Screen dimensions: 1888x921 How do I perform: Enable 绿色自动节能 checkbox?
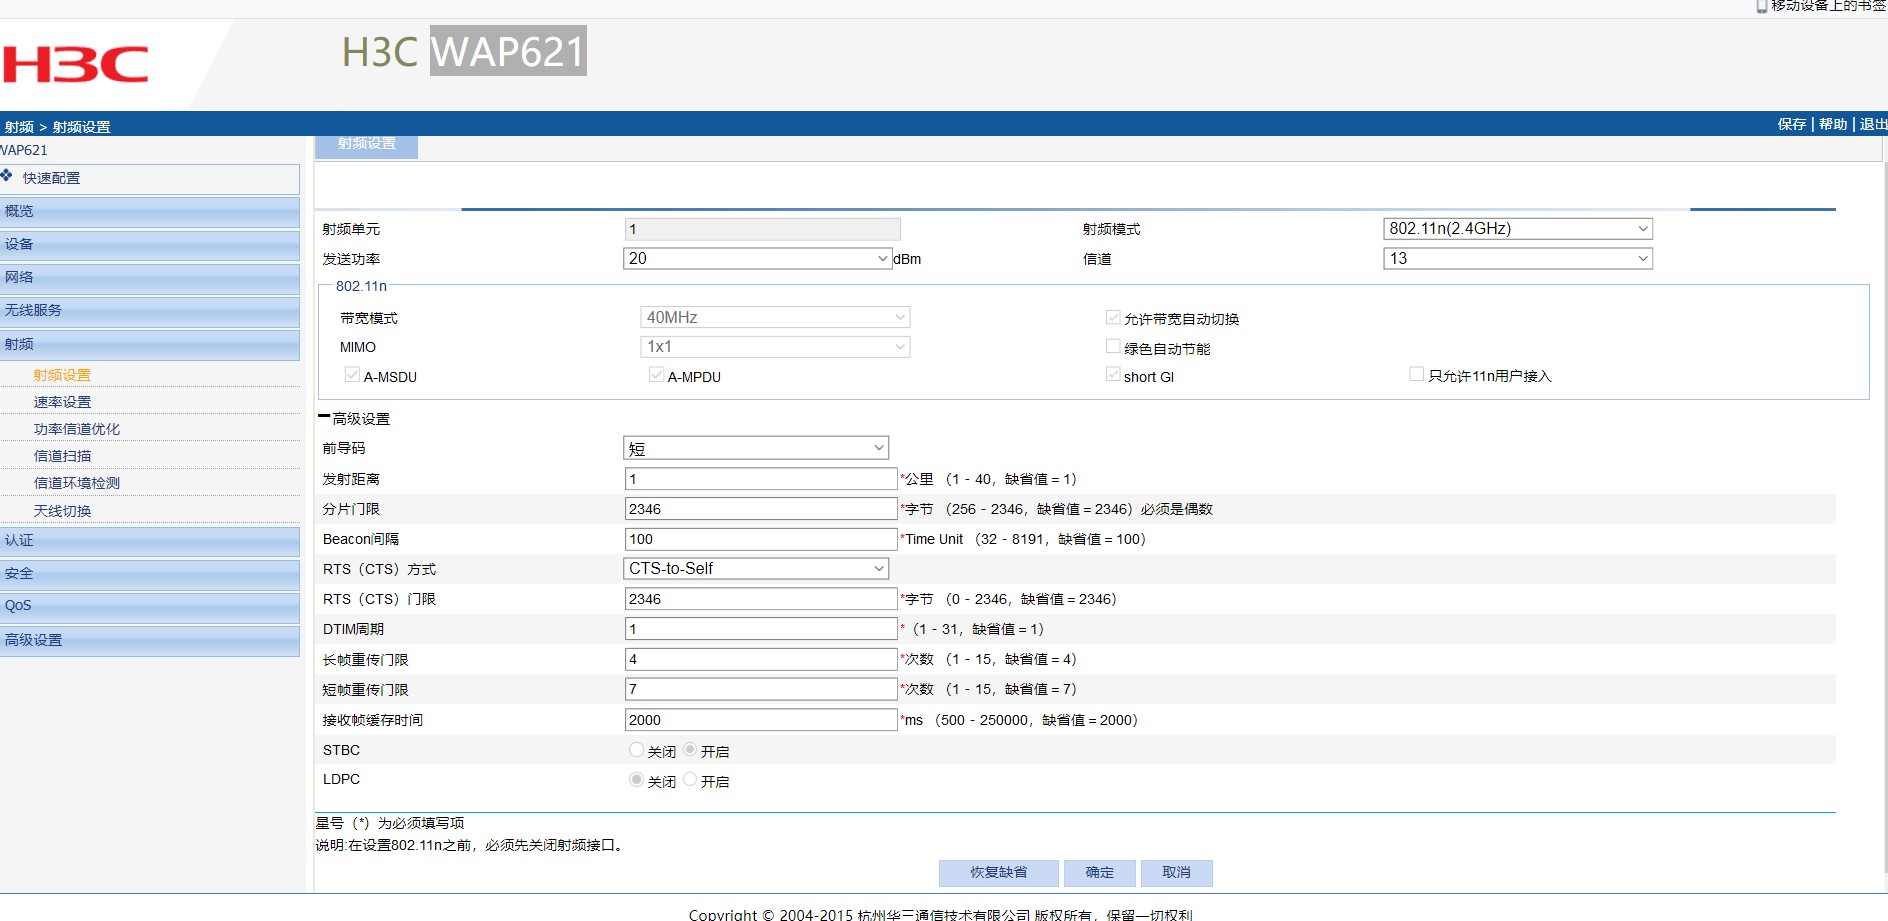coord(1113,346)
